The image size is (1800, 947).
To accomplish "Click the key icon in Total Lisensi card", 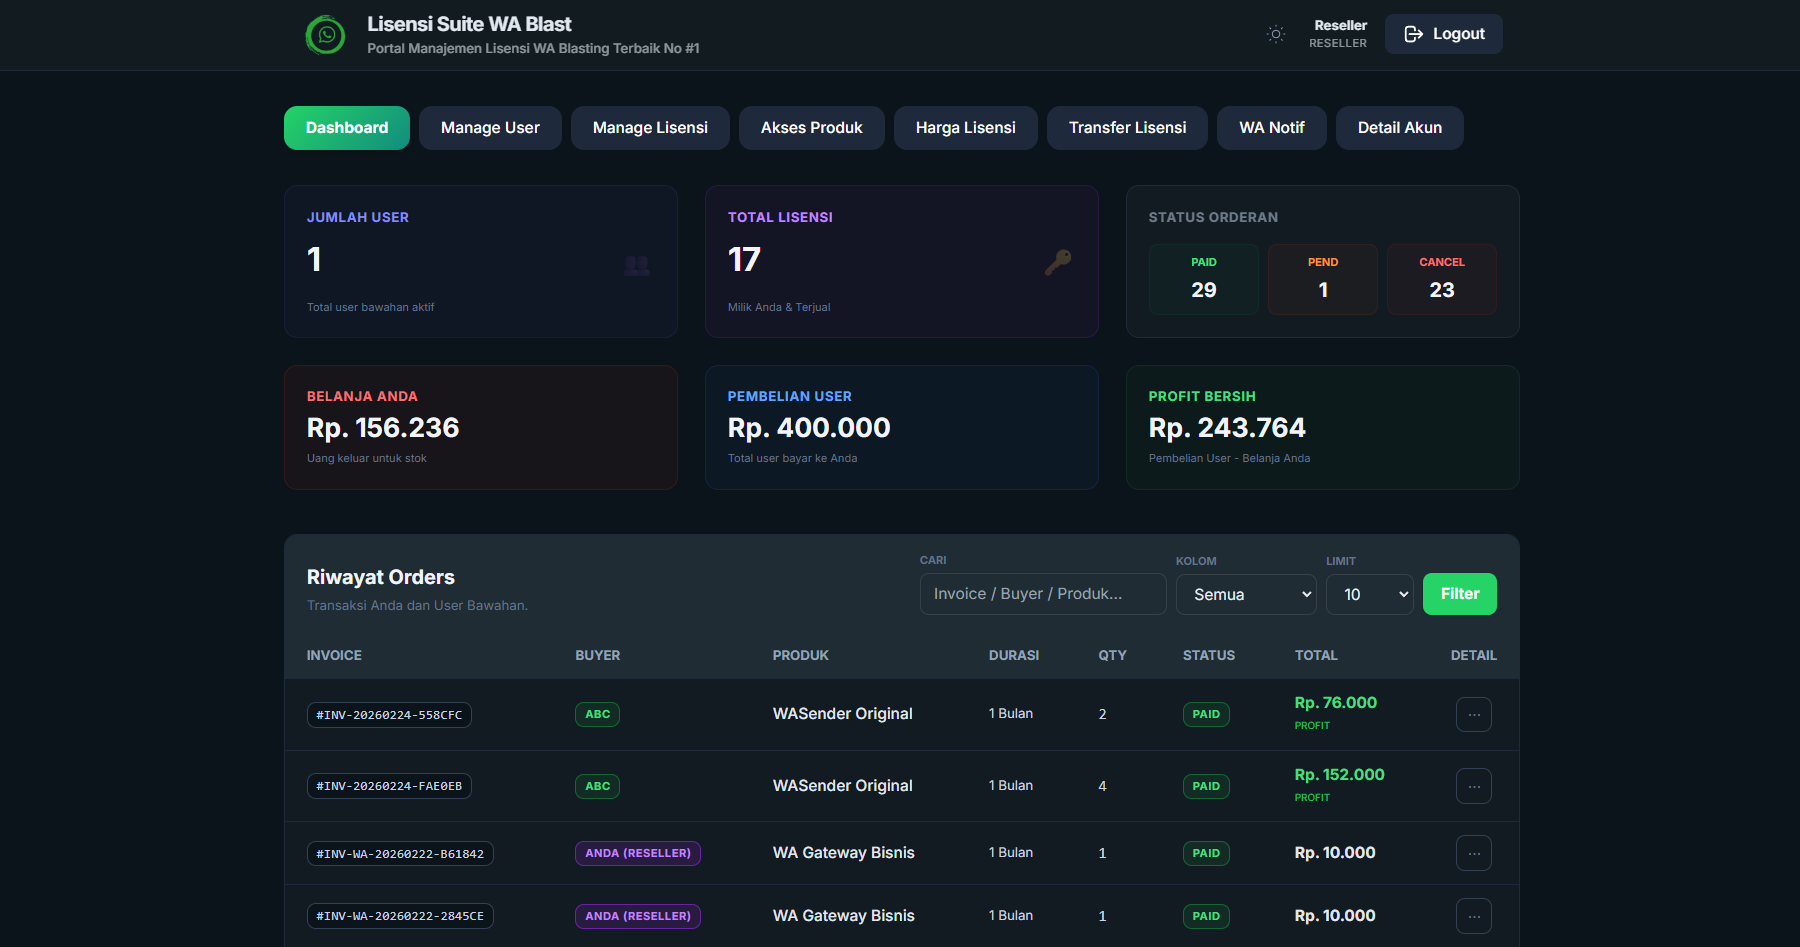I will [1057, 262].
